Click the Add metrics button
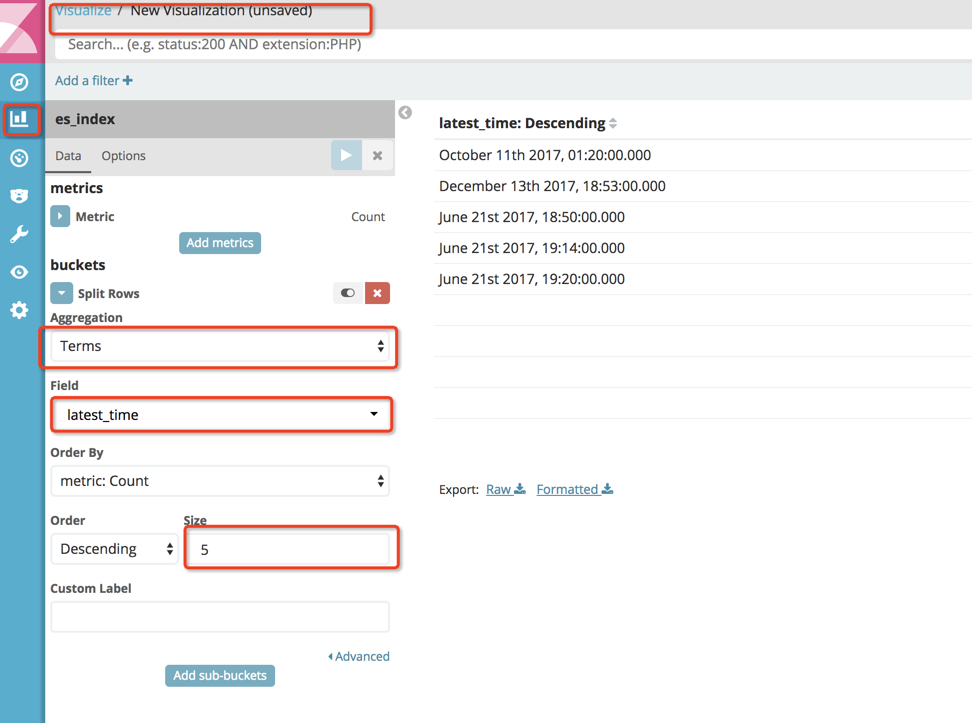The width and height of the screenshot is (972, 723). coord(220,243)
